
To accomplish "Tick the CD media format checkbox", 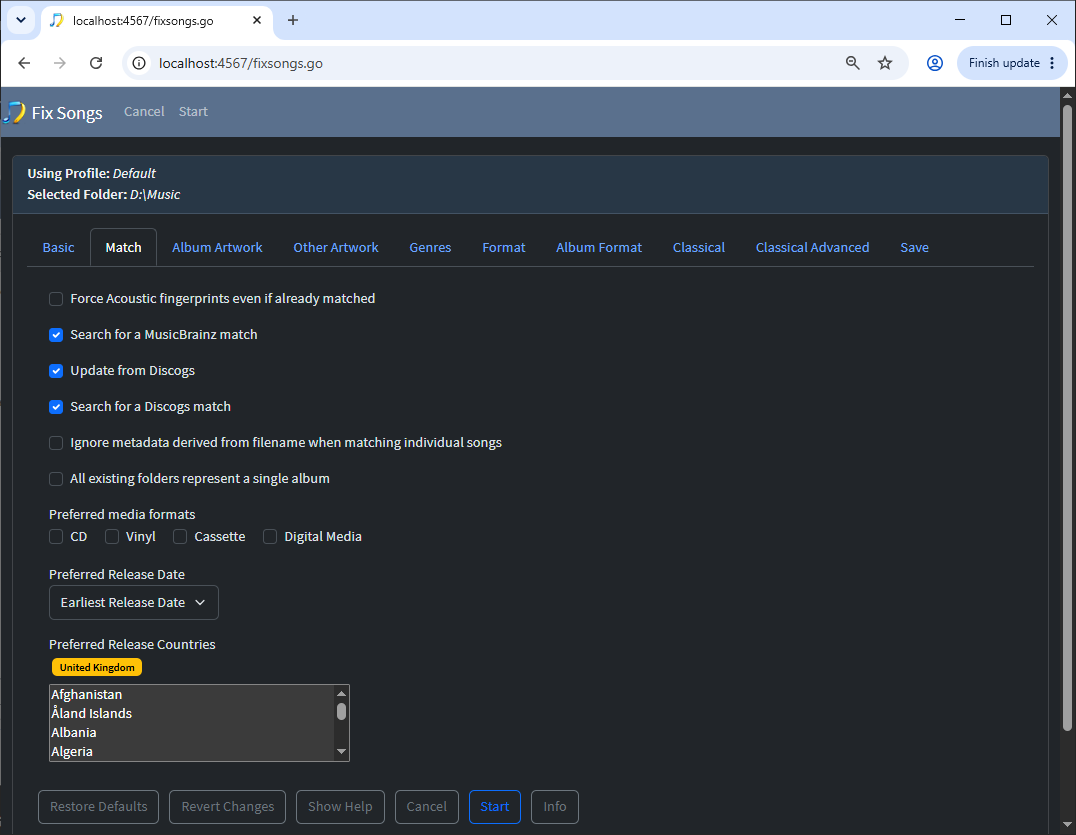I will [x=56, y=537].
